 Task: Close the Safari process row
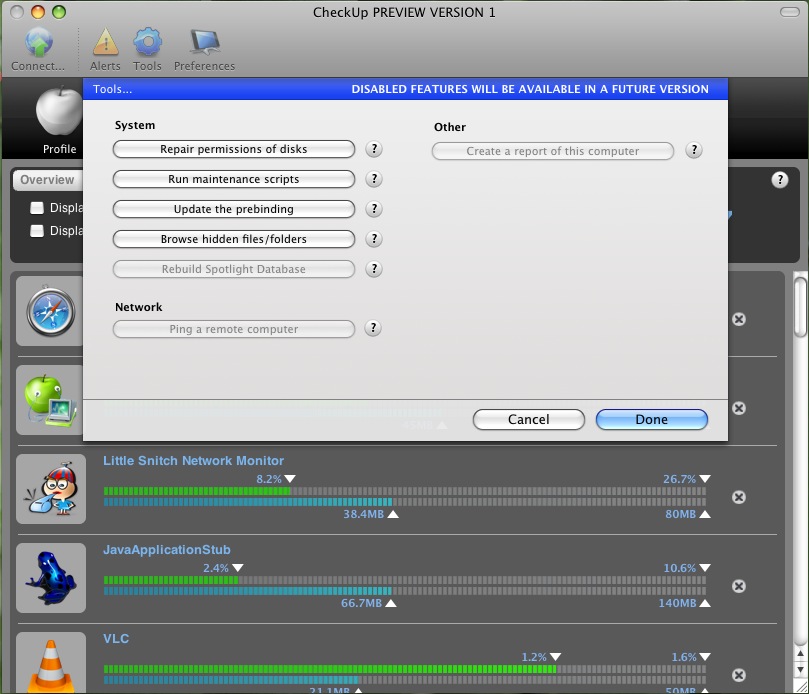[739, 319]
